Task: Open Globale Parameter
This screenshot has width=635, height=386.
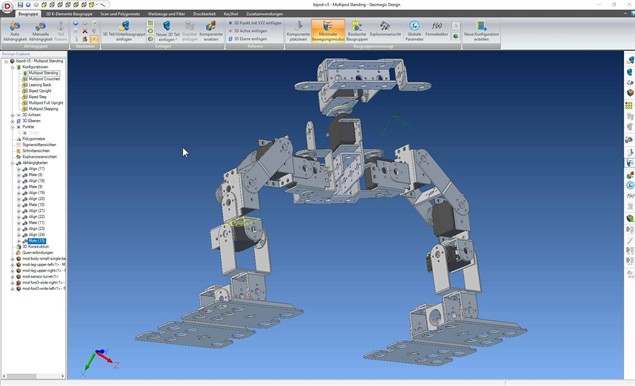Action: pyautogui.click(x=414, y=31)
